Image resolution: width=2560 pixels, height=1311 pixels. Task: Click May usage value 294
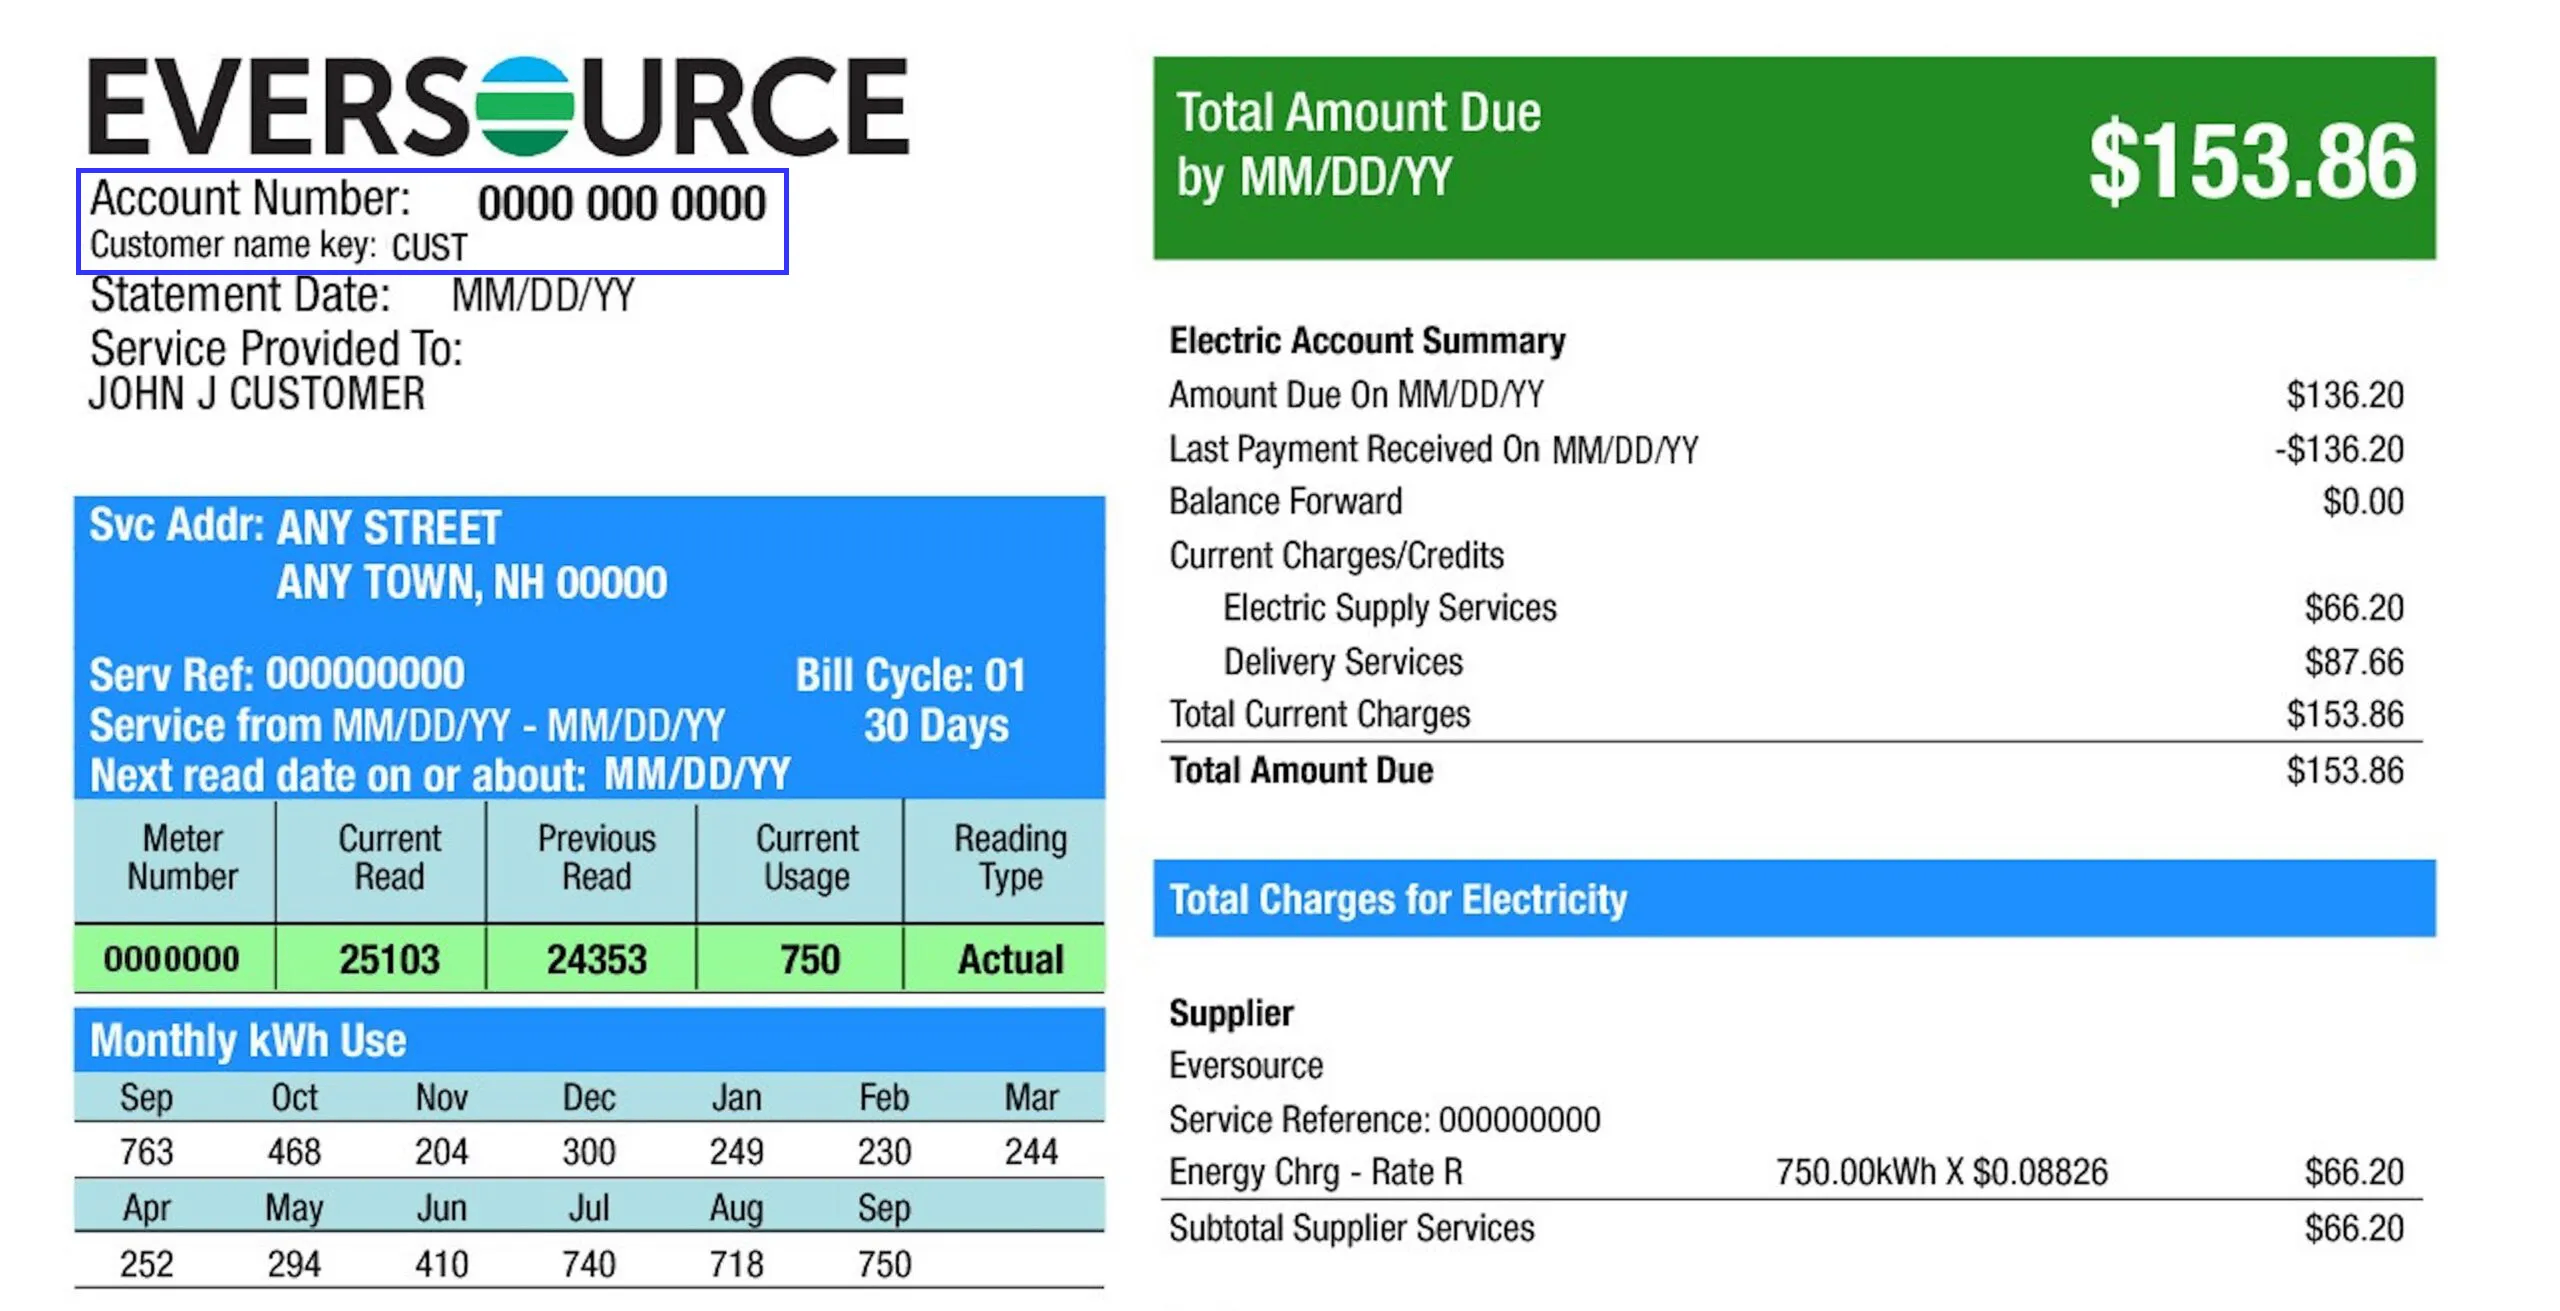(294, 1265)
